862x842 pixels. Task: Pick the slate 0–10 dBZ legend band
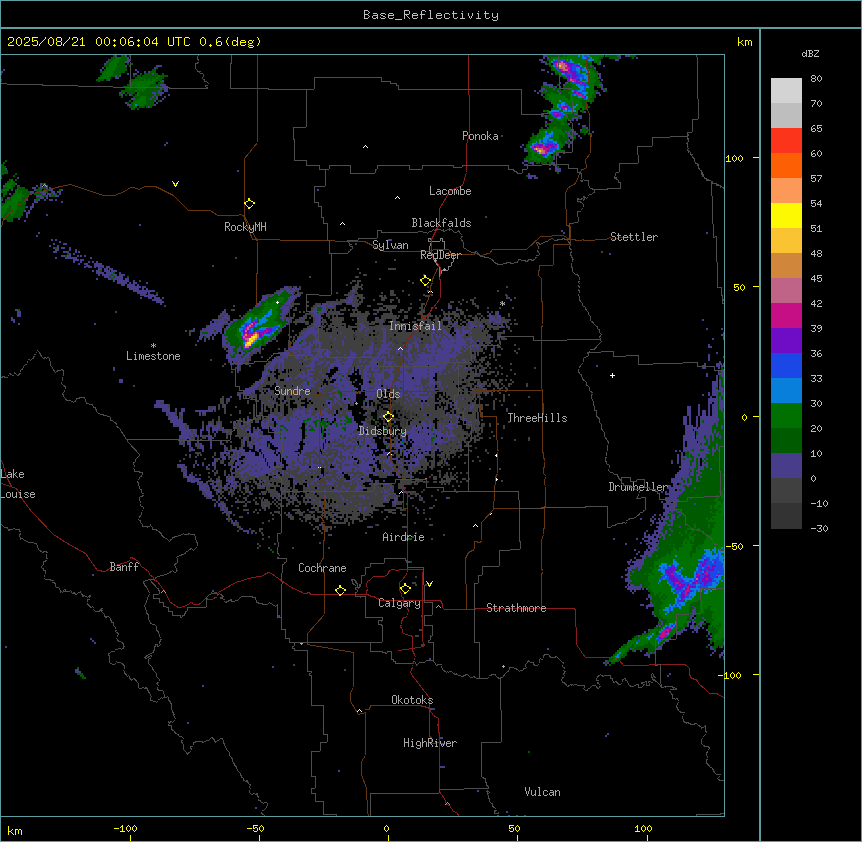[786, 466]
